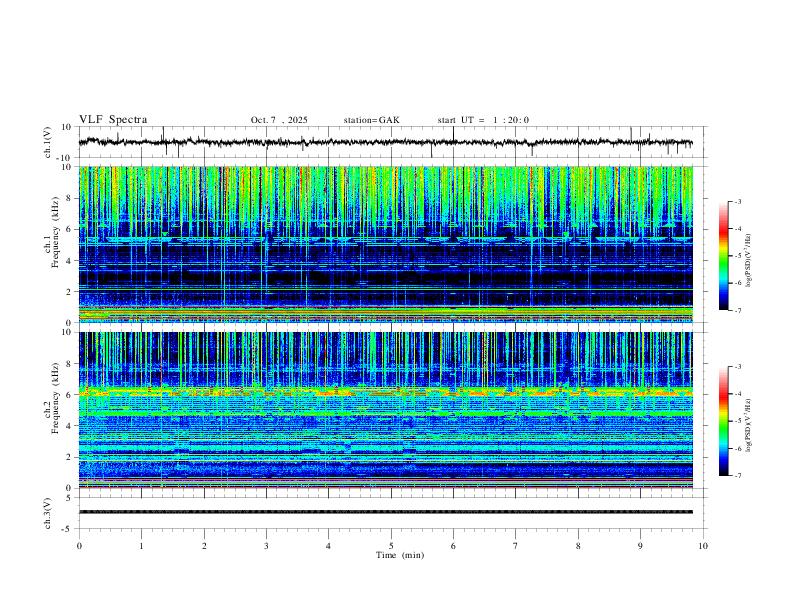Screen dimensions: 792x612
Task: Click the '6' kHz tick on ch.1 frequency axis
Action: pyautogui.click(x=71, y=229)
